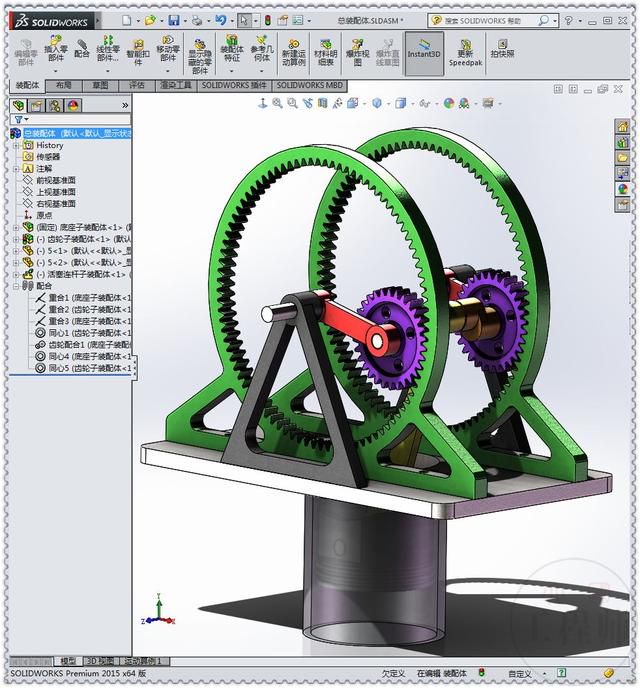
Task: Open dropdown arrow beside Save icon
Action: point(185,21)
